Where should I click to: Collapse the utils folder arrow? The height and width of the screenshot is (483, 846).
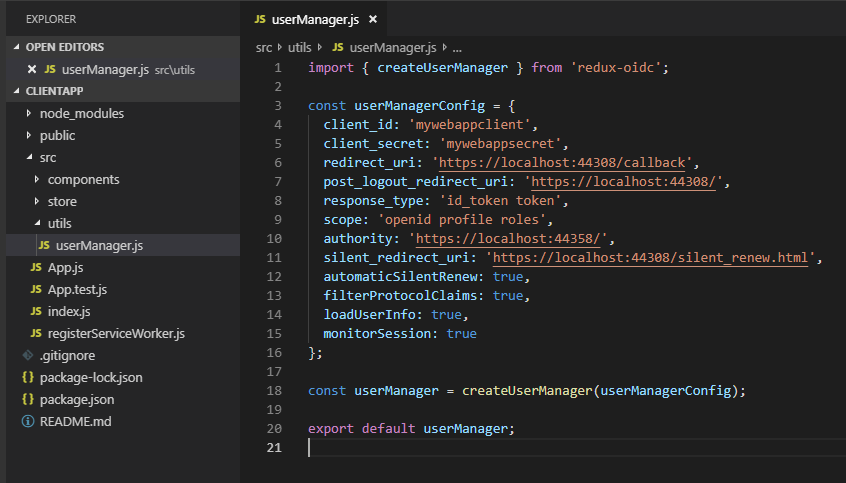[37, 223]
